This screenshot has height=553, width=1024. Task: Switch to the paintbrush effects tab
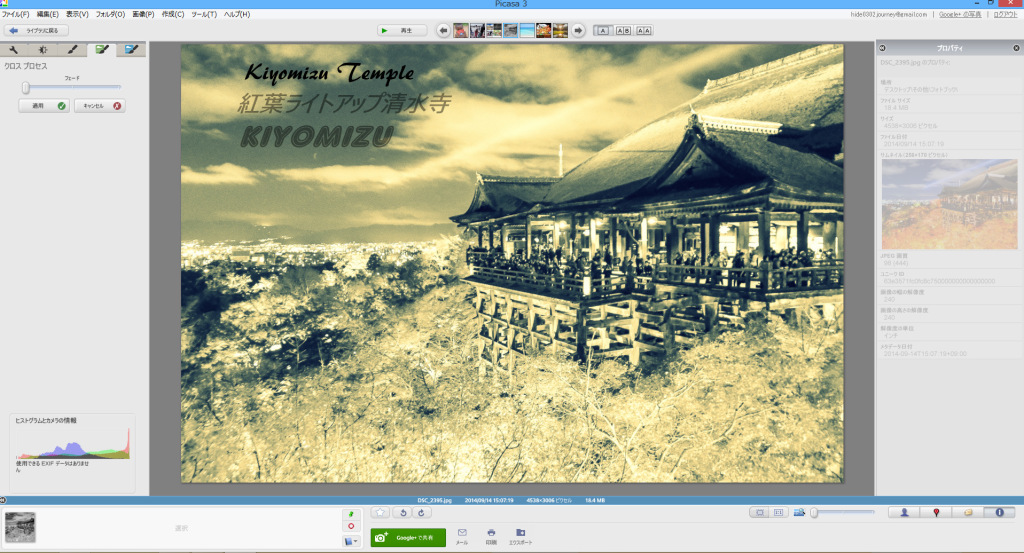click(x=72, y=49)
